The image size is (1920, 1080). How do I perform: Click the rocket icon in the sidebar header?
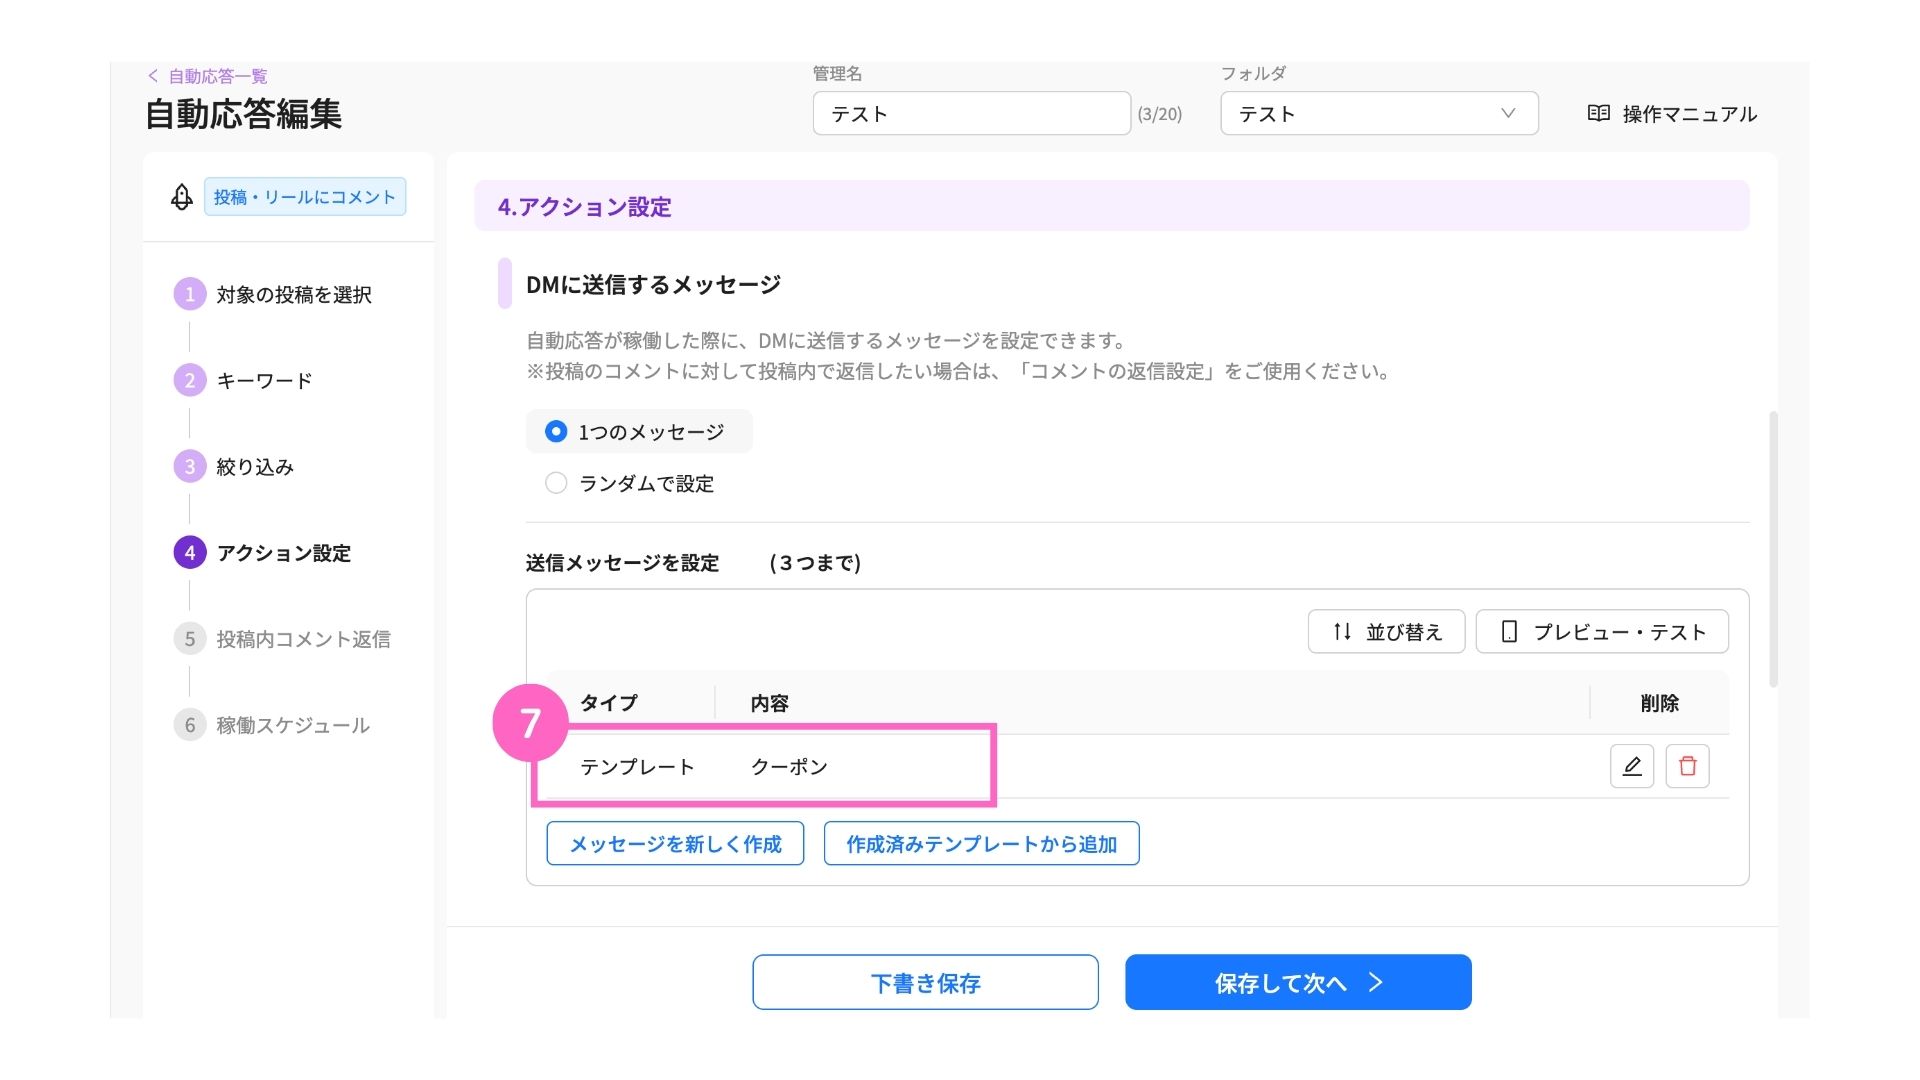(181, 197)
